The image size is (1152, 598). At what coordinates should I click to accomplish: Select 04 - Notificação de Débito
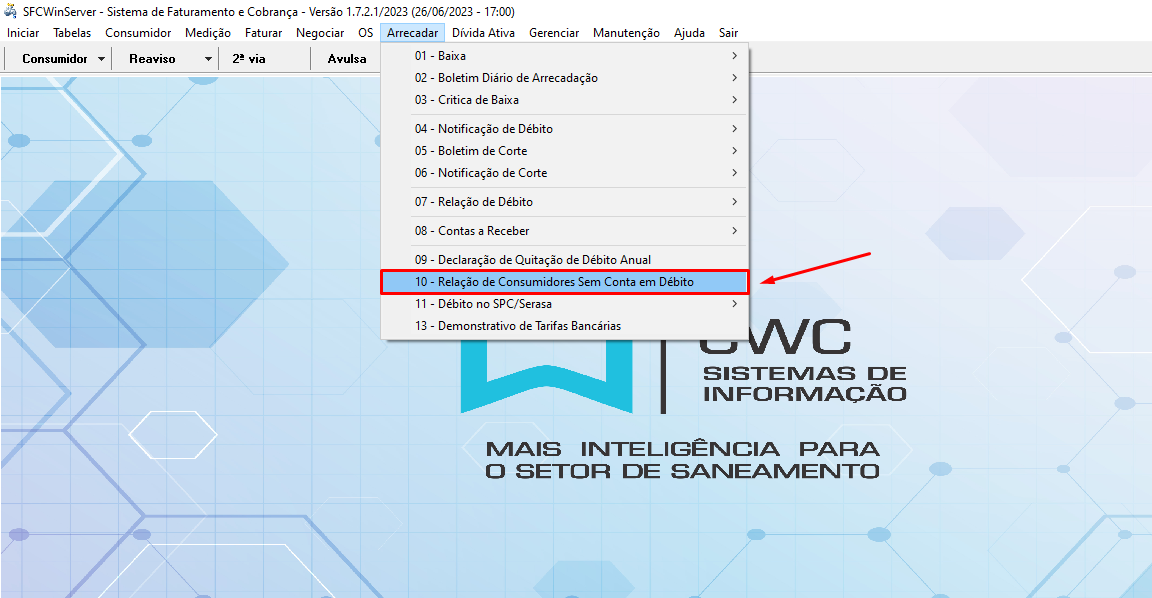564,129
